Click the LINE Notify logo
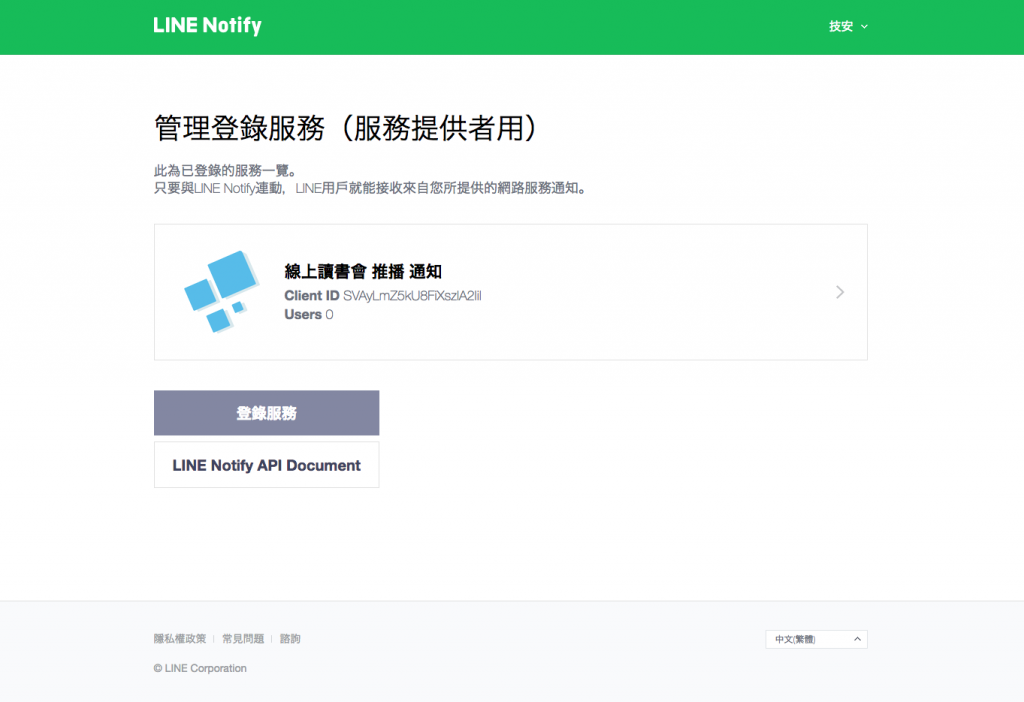The width and height of the screenshot is (1024, 702). 207,25
